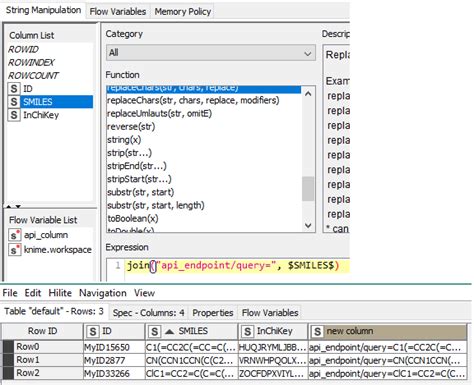Click the function list scrollbar thumb

[308, 189]
